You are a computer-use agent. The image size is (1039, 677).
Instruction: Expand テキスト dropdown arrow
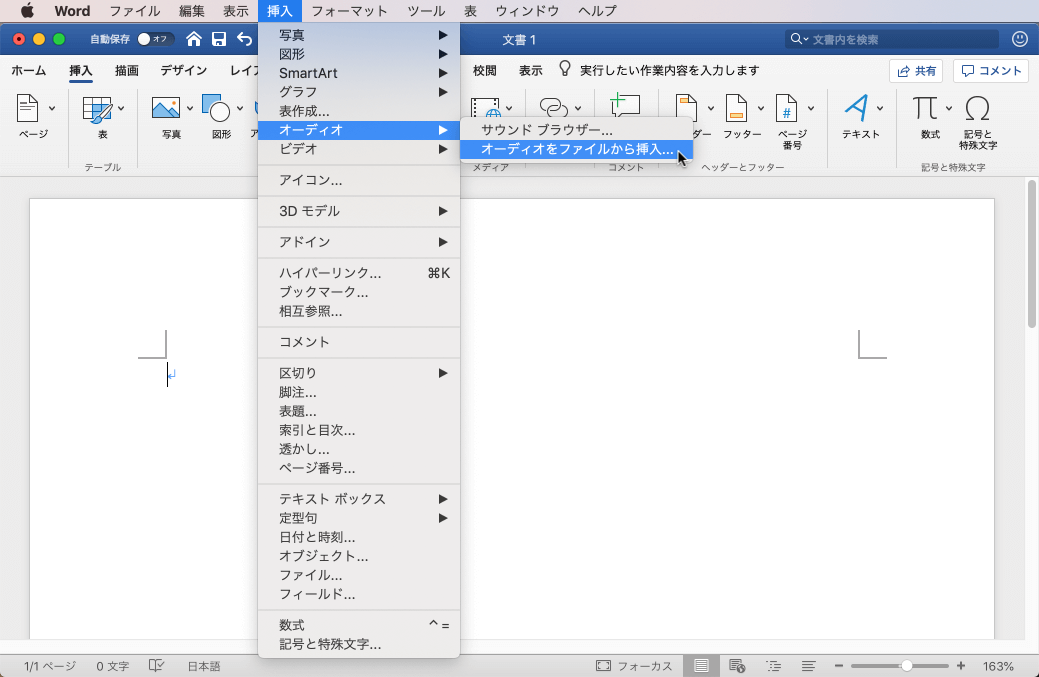[x=880, y=109]
